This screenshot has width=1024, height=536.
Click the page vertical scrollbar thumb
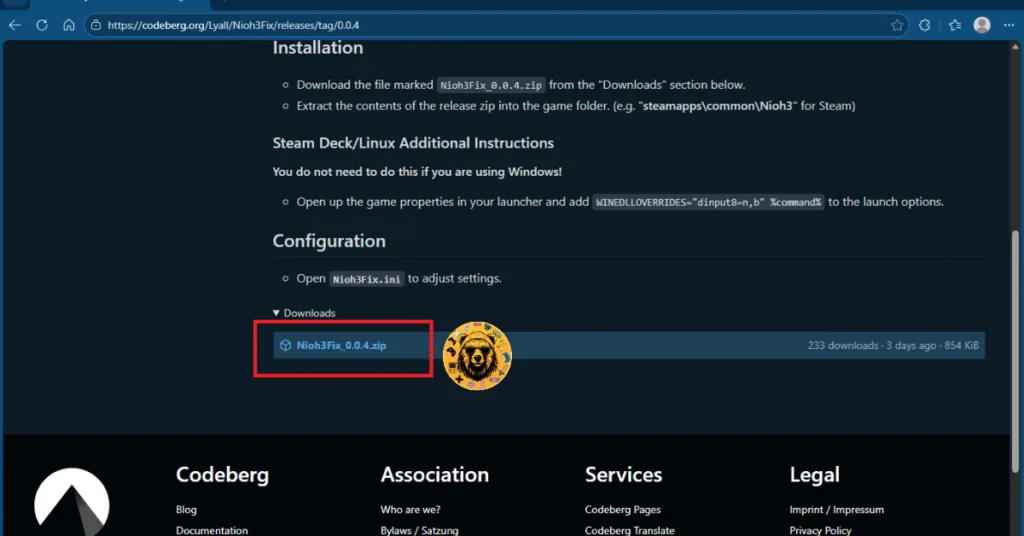1015,351
